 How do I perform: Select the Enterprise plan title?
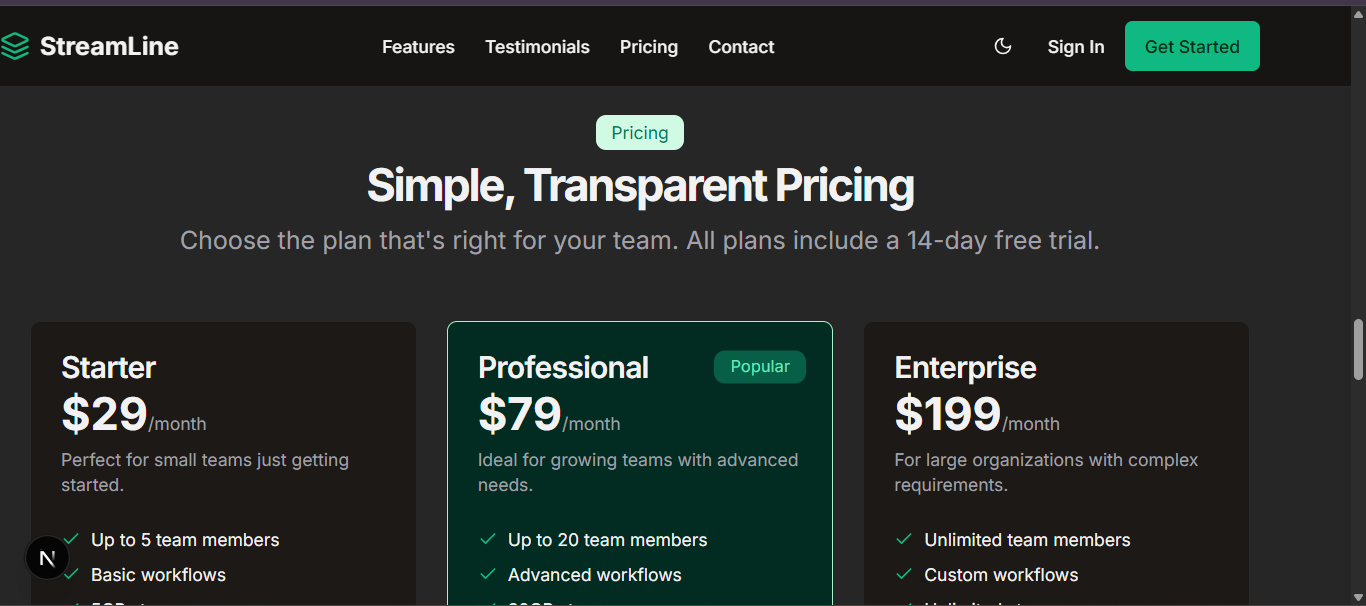point(965,368)
